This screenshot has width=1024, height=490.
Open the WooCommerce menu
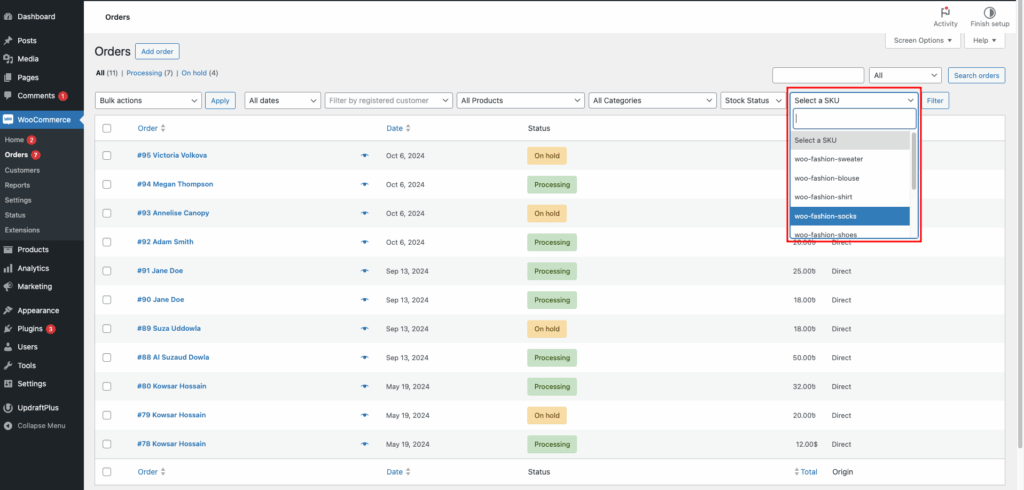point(44,120)
